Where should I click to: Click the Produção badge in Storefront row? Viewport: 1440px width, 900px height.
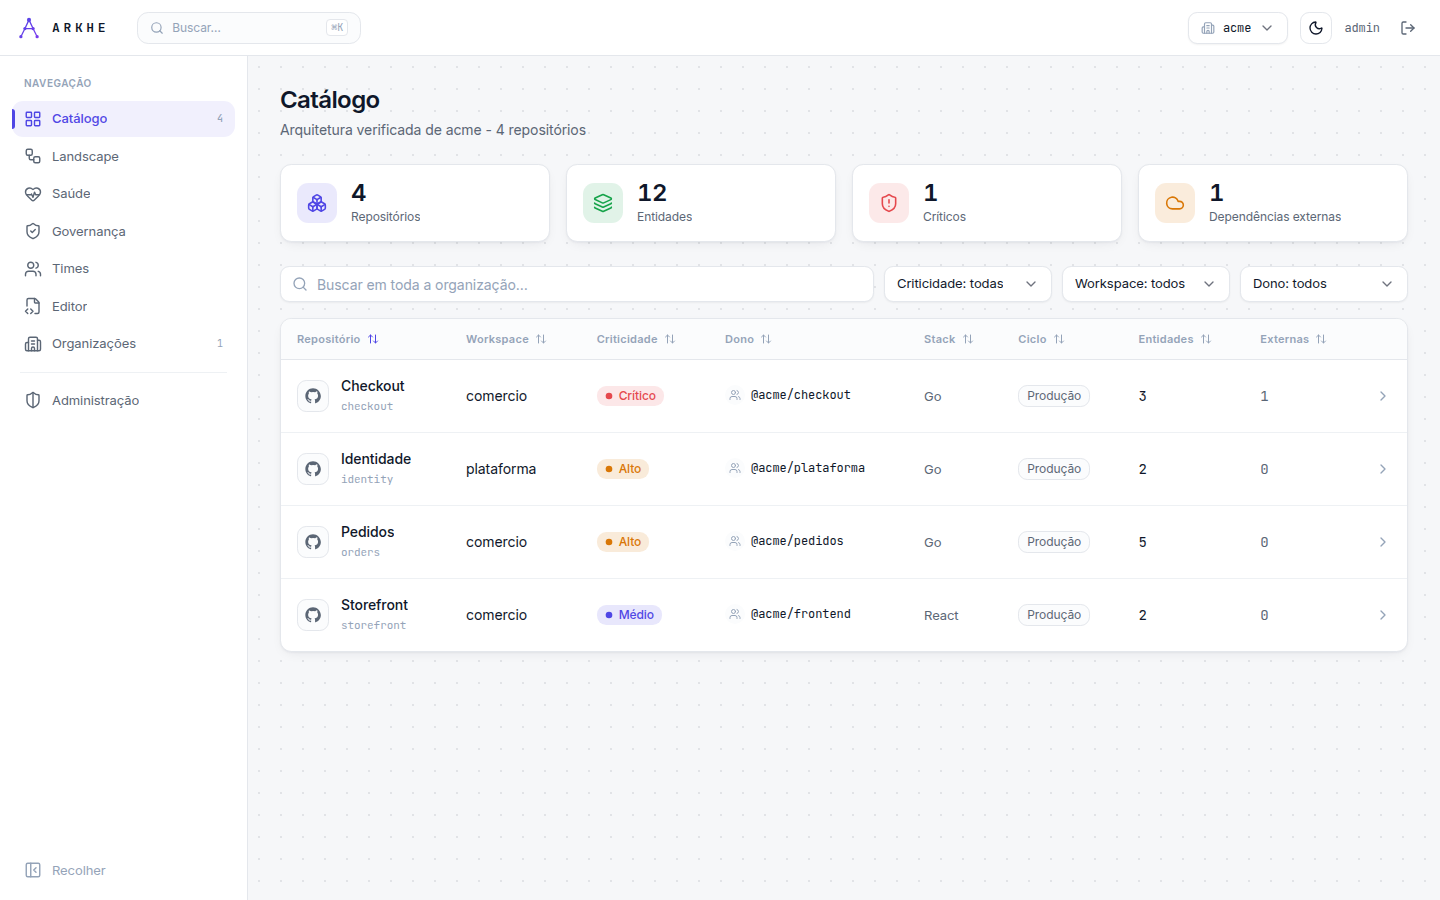(1054, 615)
